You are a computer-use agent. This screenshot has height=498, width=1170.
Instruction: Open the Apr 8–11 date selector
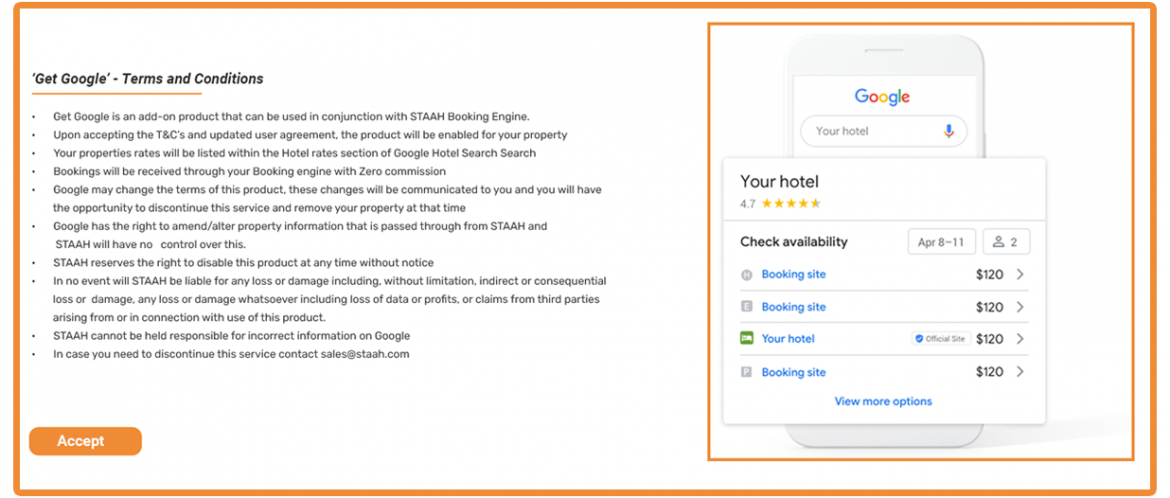tap(940, 242)
